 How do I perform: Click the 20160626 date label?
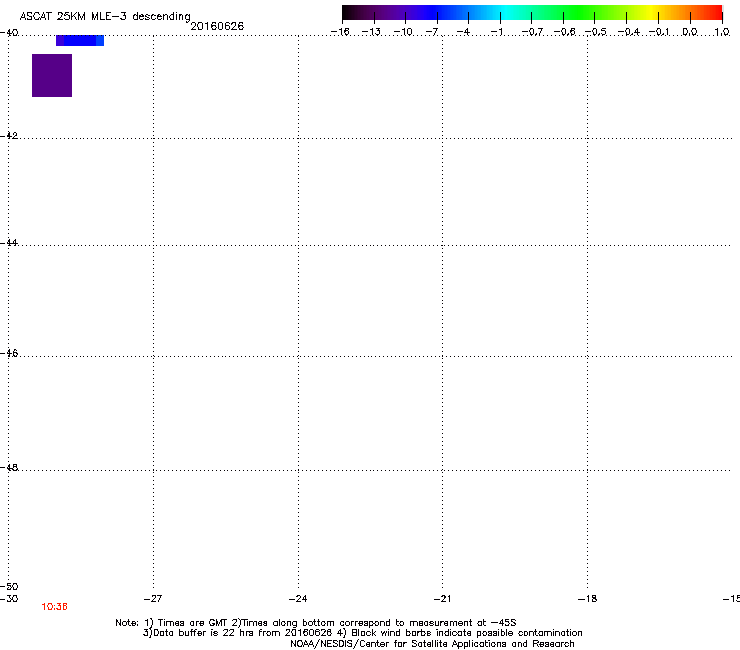tap(217, 26)
